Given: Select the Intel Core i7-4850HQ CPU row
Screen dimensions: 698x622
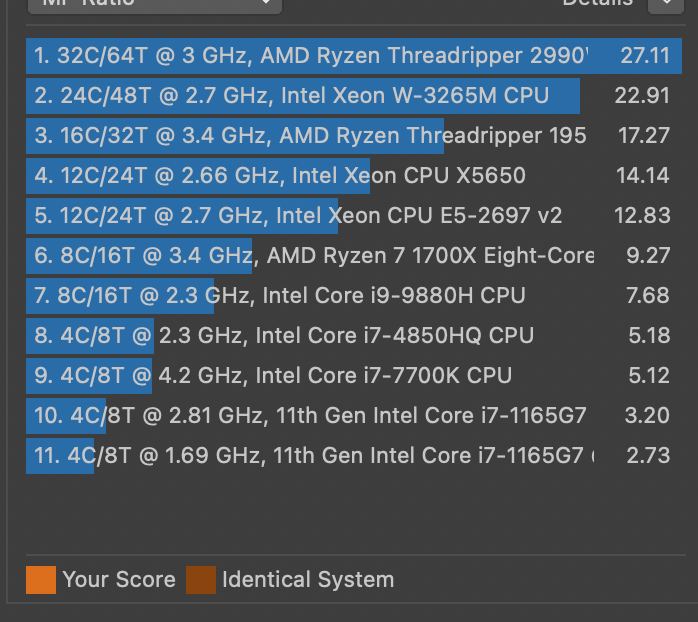Looking at the screenshot, I should coord(354,335).
